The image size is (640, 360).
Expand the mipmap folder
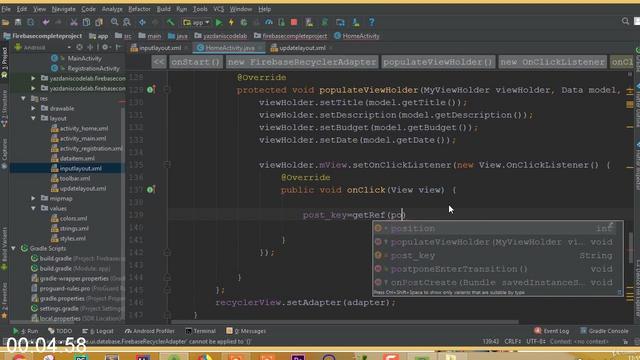[33, 198]
